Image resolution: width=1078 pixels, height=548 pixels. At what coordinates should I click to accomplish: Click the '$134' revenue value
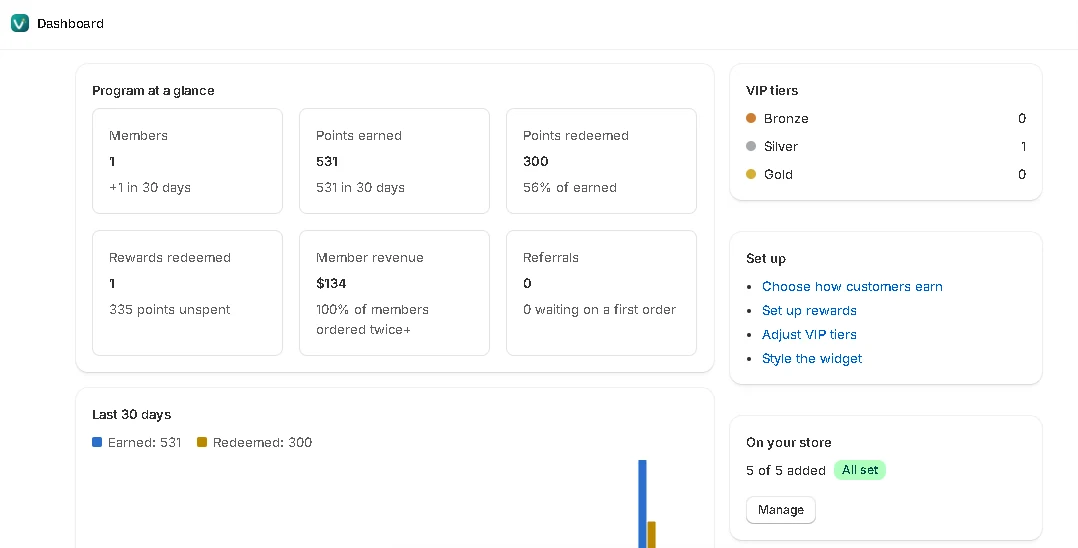pyautogui.click(x=331, y=283)
